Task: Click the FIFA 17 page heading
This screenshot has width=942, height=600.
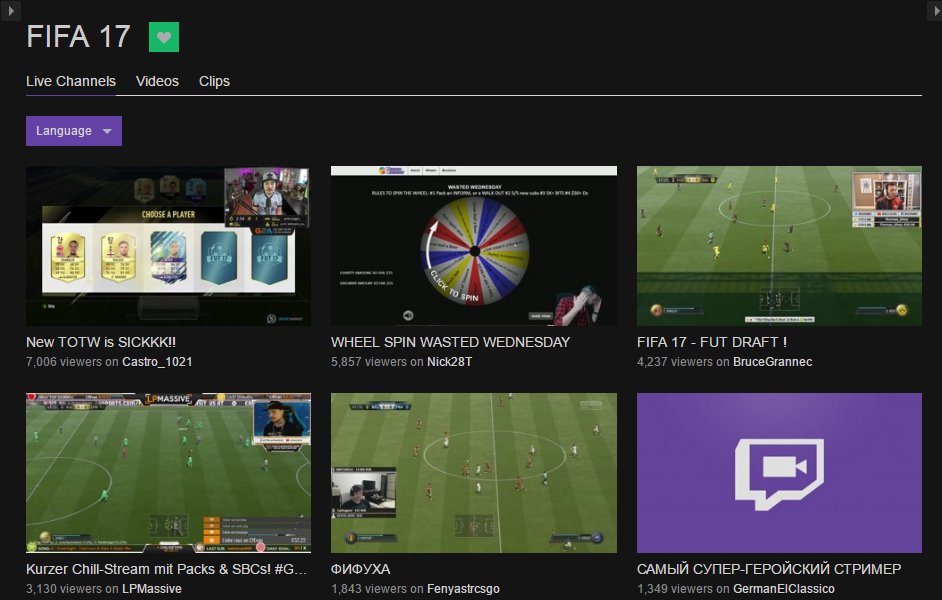Action: pyautogui.click(x=78, y=37)
